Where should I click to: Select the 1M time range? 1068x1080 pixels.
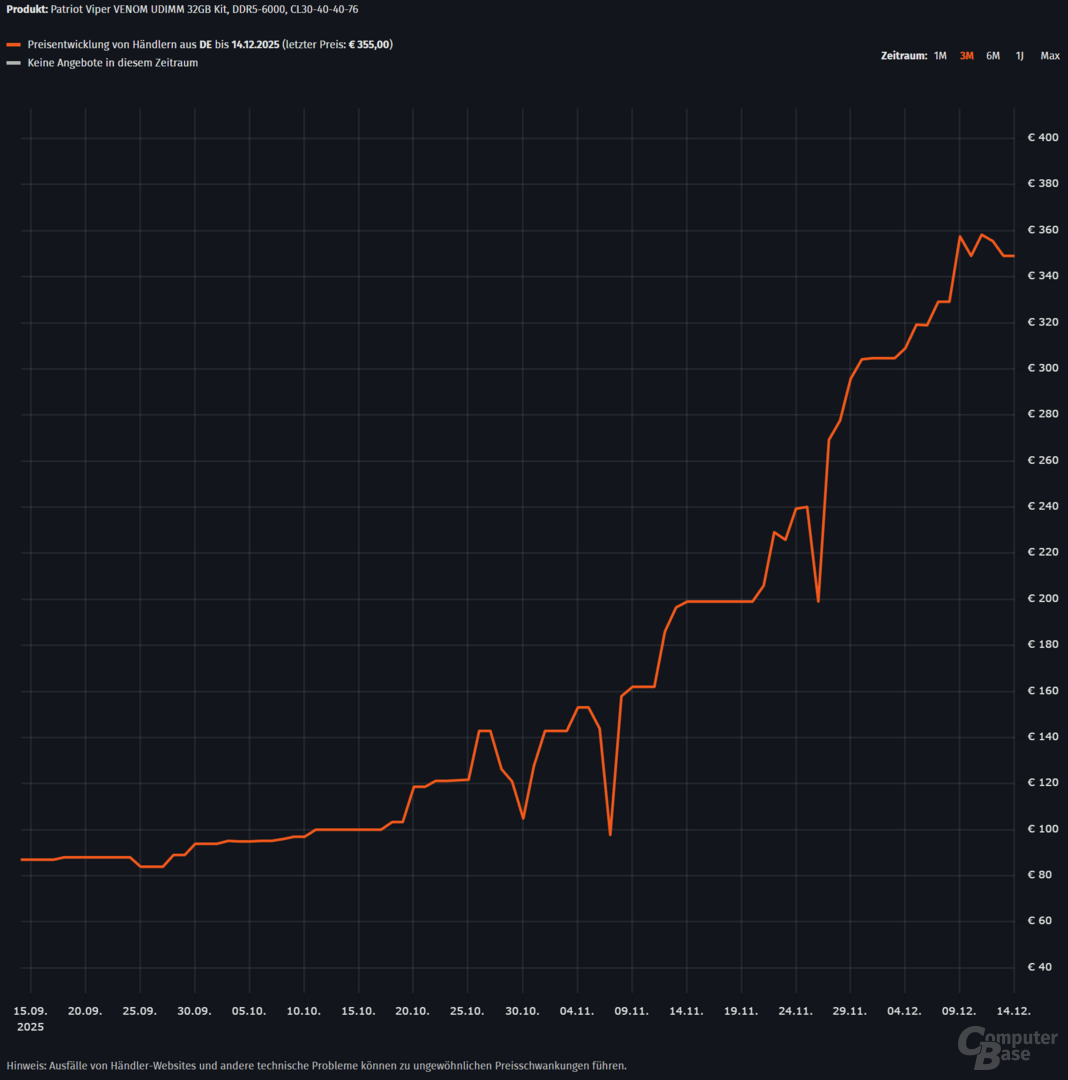coord(940,56)
